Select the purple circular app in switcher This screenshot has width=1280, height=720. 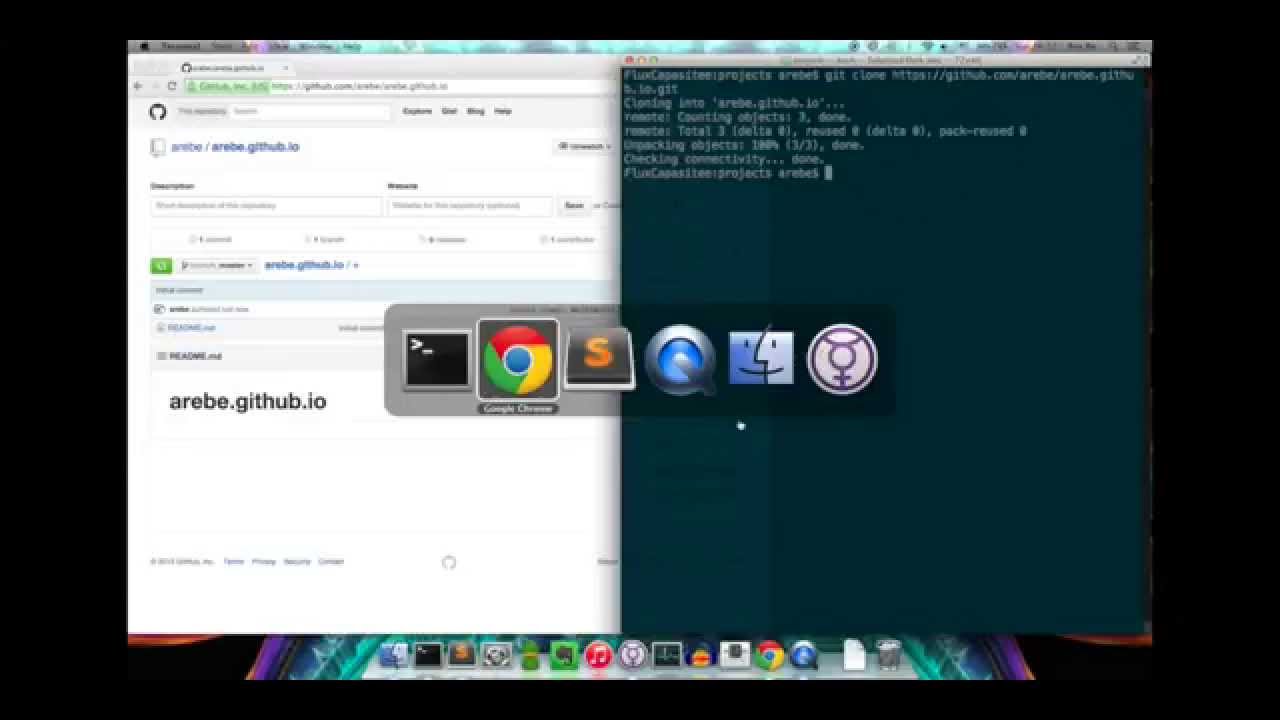coord(842,359)
